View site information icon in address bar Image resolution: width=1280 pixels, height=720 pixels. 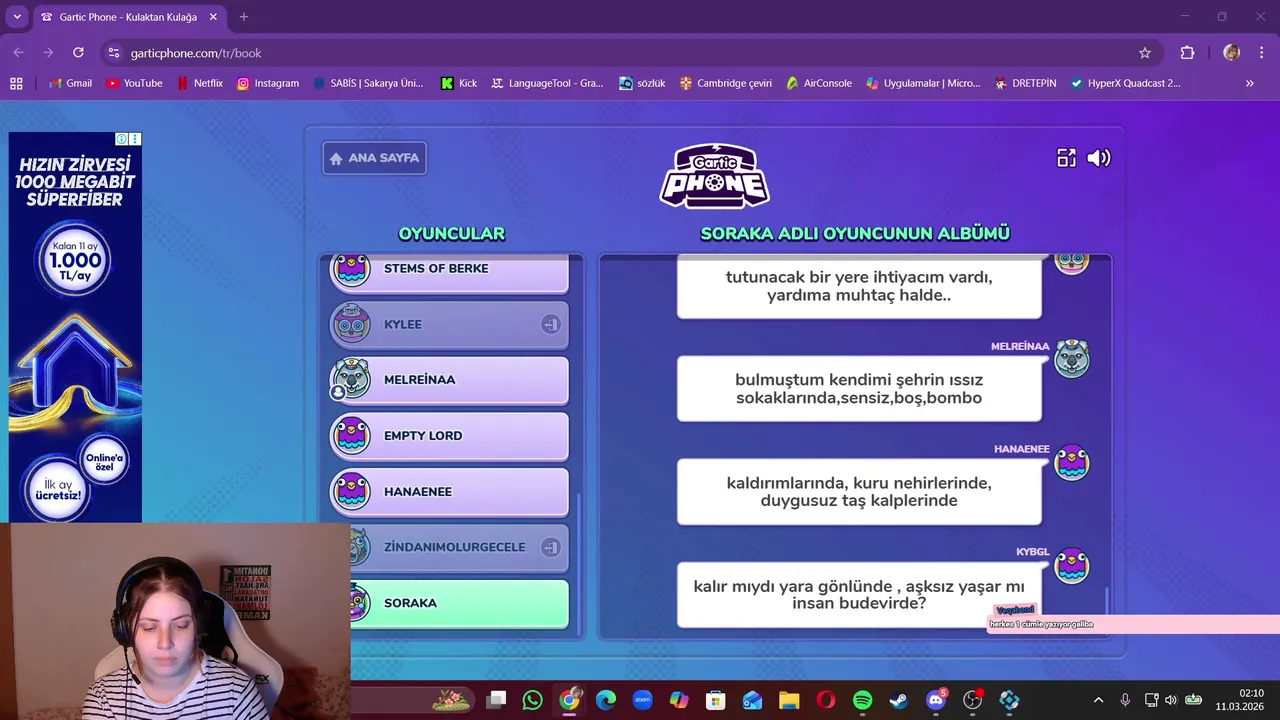coord(113,53)
